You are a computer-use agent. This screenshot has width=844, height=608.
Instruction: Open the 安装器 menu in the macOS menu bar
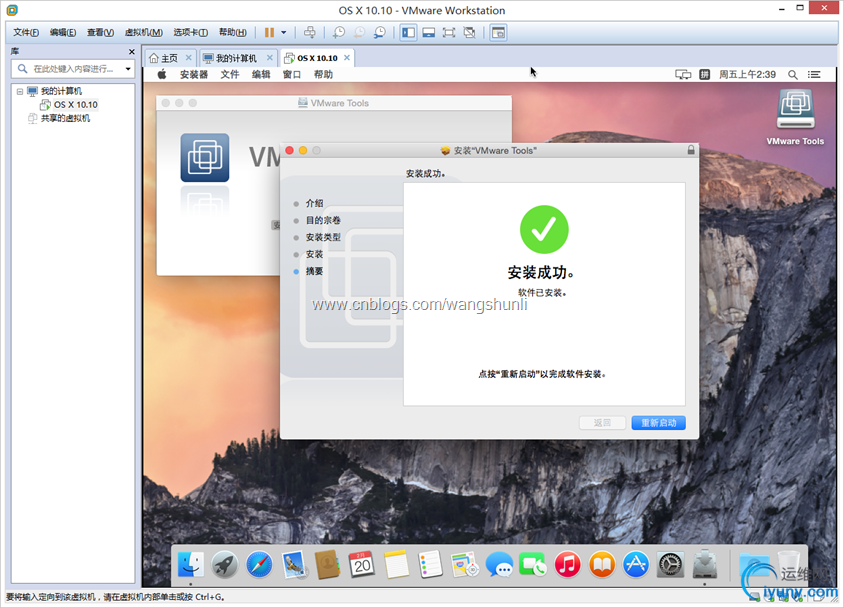coord(194,74)
